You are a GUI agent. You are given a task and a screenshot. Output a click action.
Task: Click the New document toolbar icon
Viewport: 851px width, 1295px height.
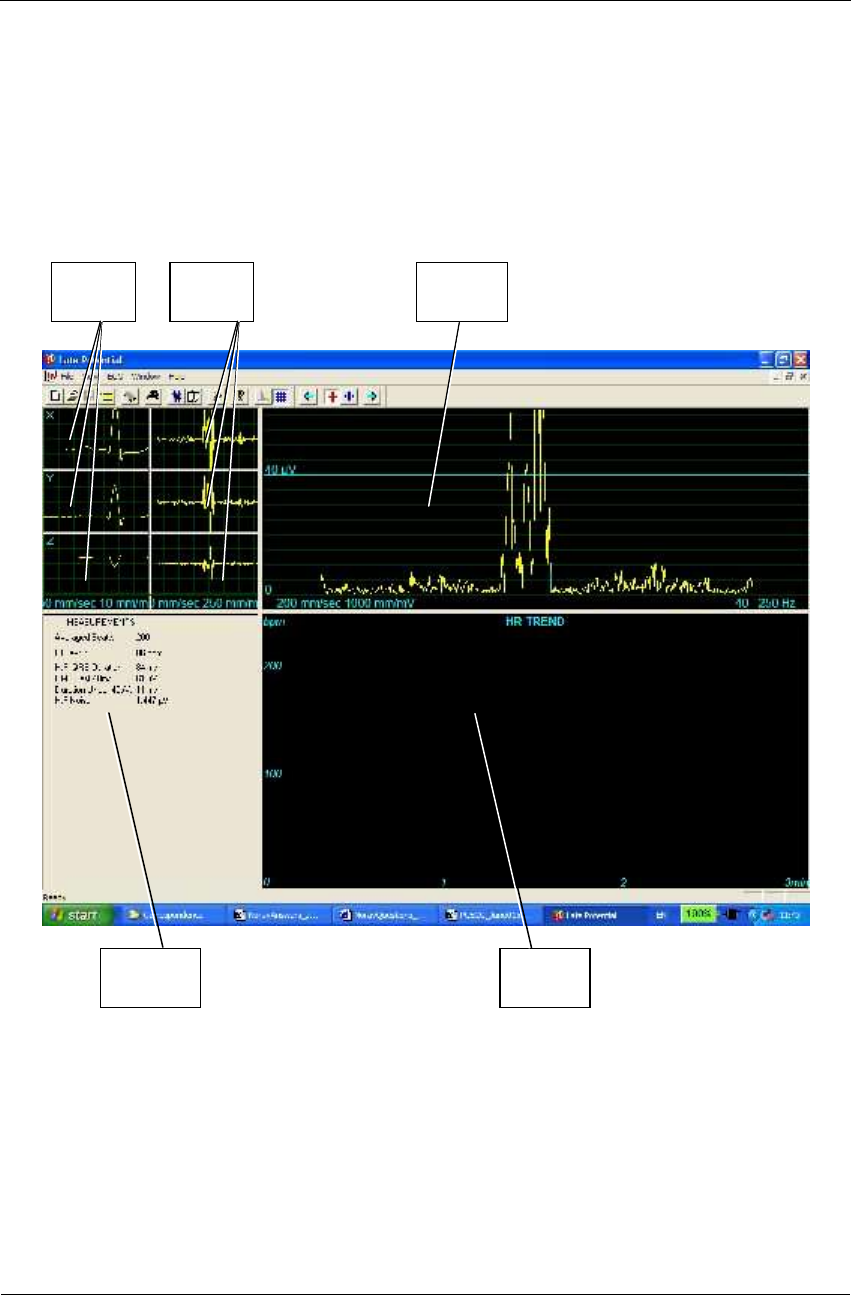click(56, 396)
